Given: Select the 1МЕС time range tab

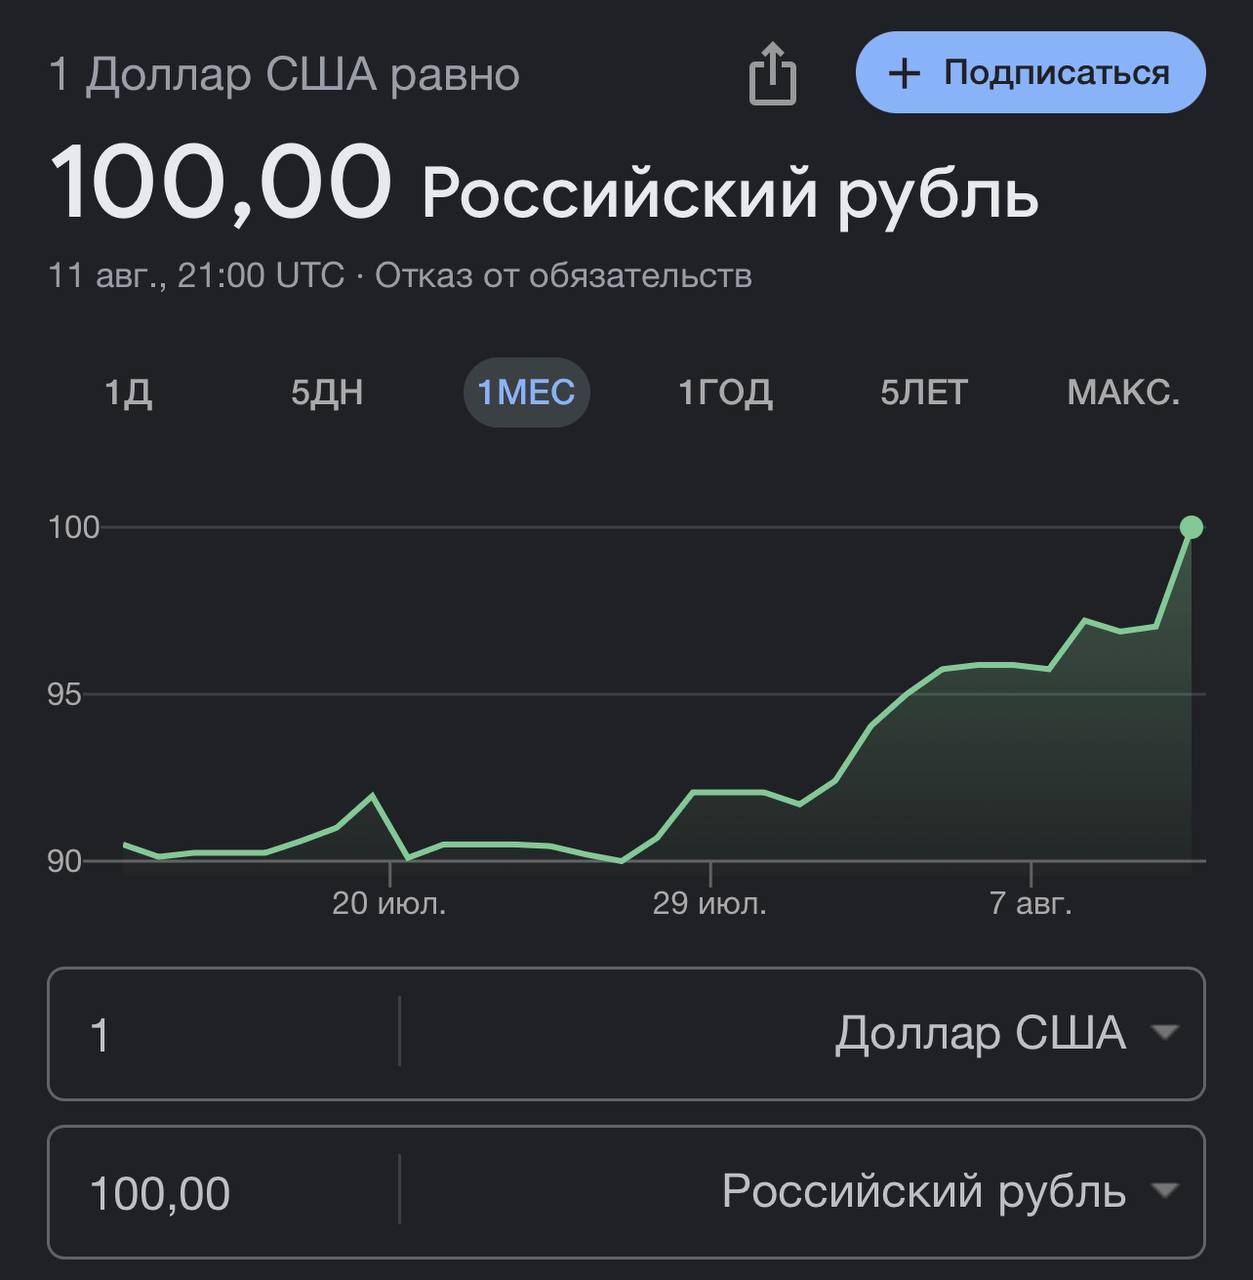Looking at the screenshot, I should pyautogui.click(x=526, y=392).
